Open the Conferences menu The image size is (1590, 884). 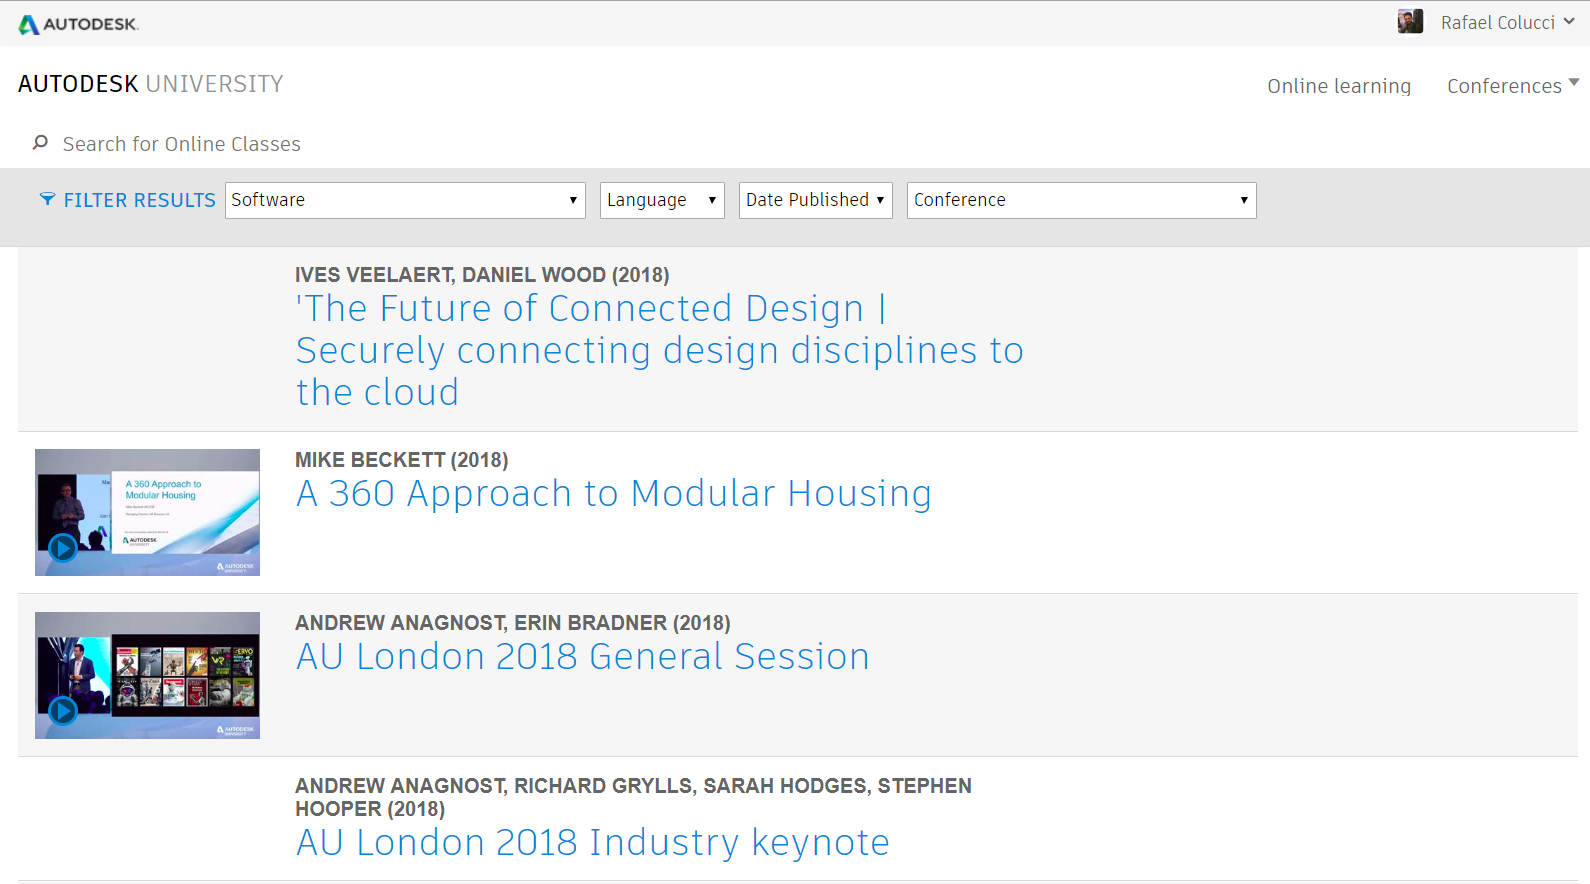pyautogui.click(x=1512, y=86)
